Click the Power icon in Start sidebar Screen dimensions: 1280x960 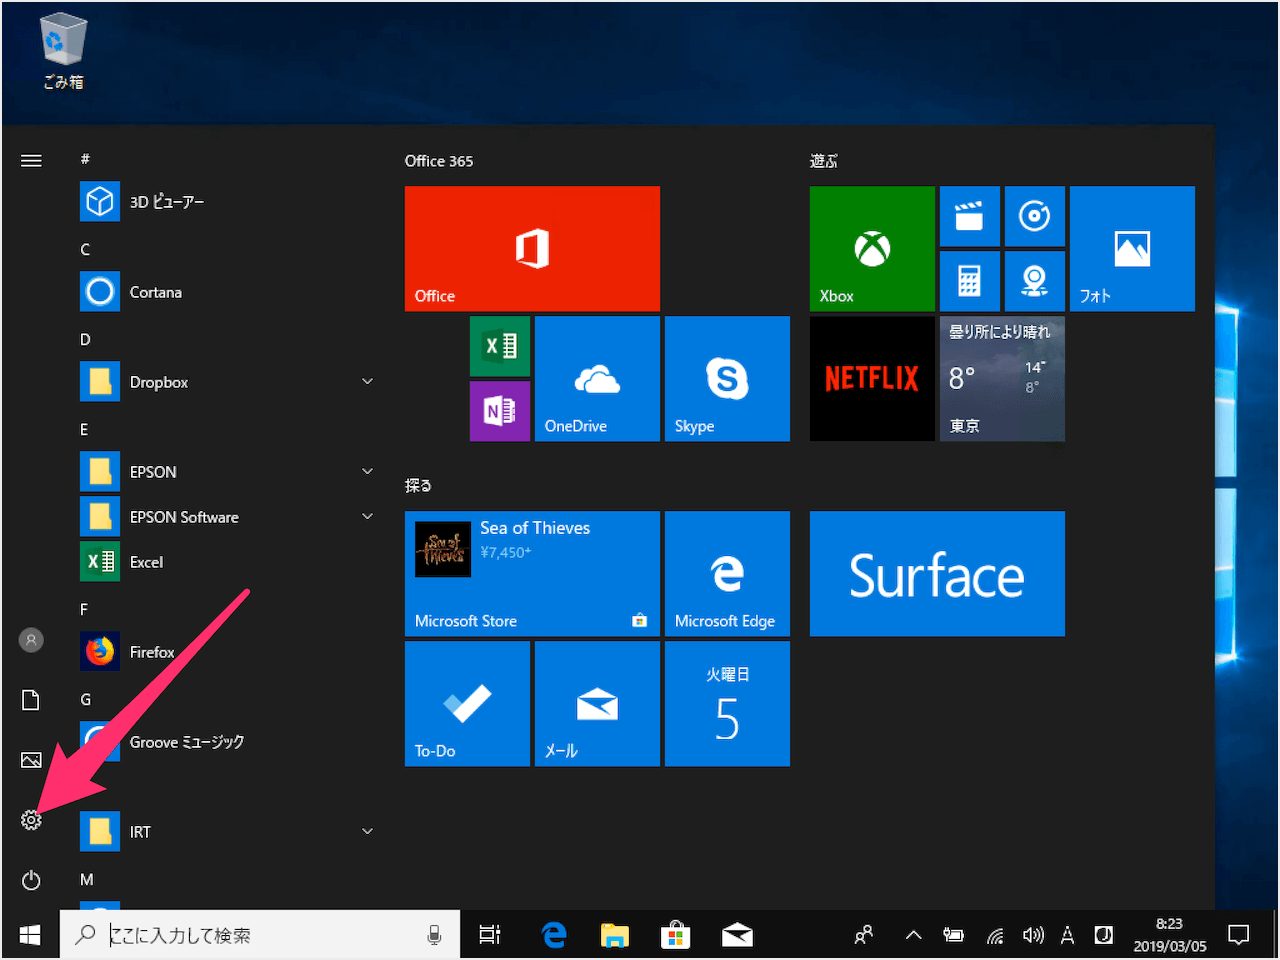pos(31,880)
